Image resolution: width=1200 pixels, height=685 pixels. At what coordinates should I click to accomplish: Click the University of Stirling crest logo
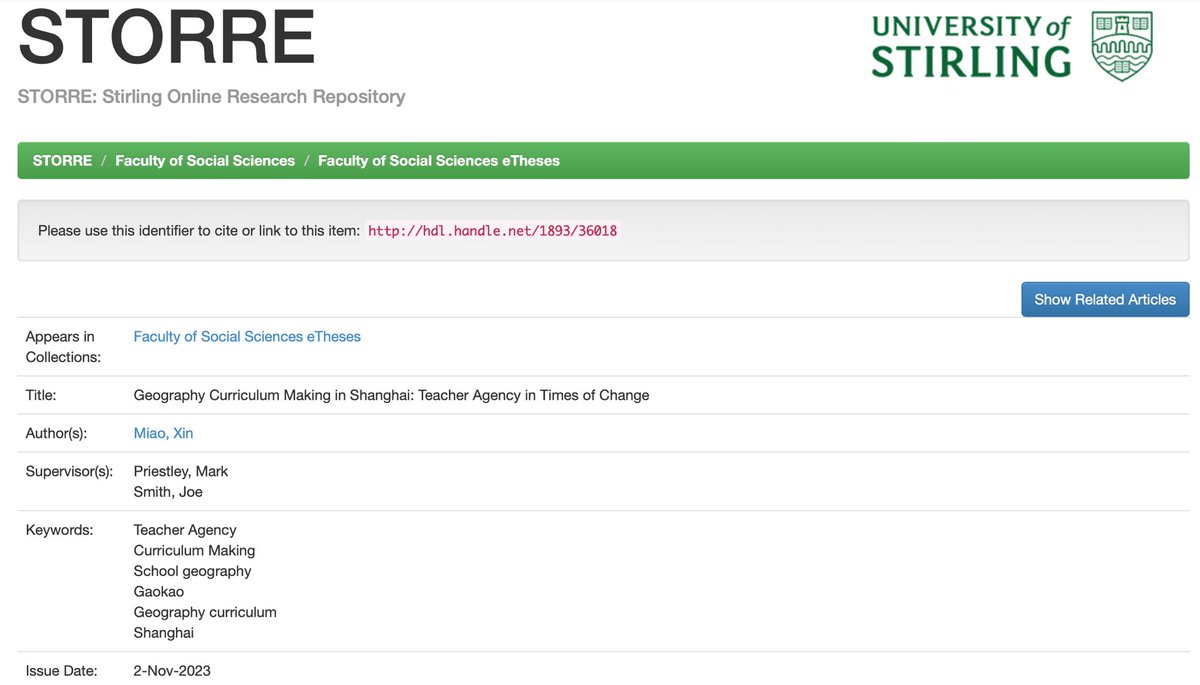1122,46
